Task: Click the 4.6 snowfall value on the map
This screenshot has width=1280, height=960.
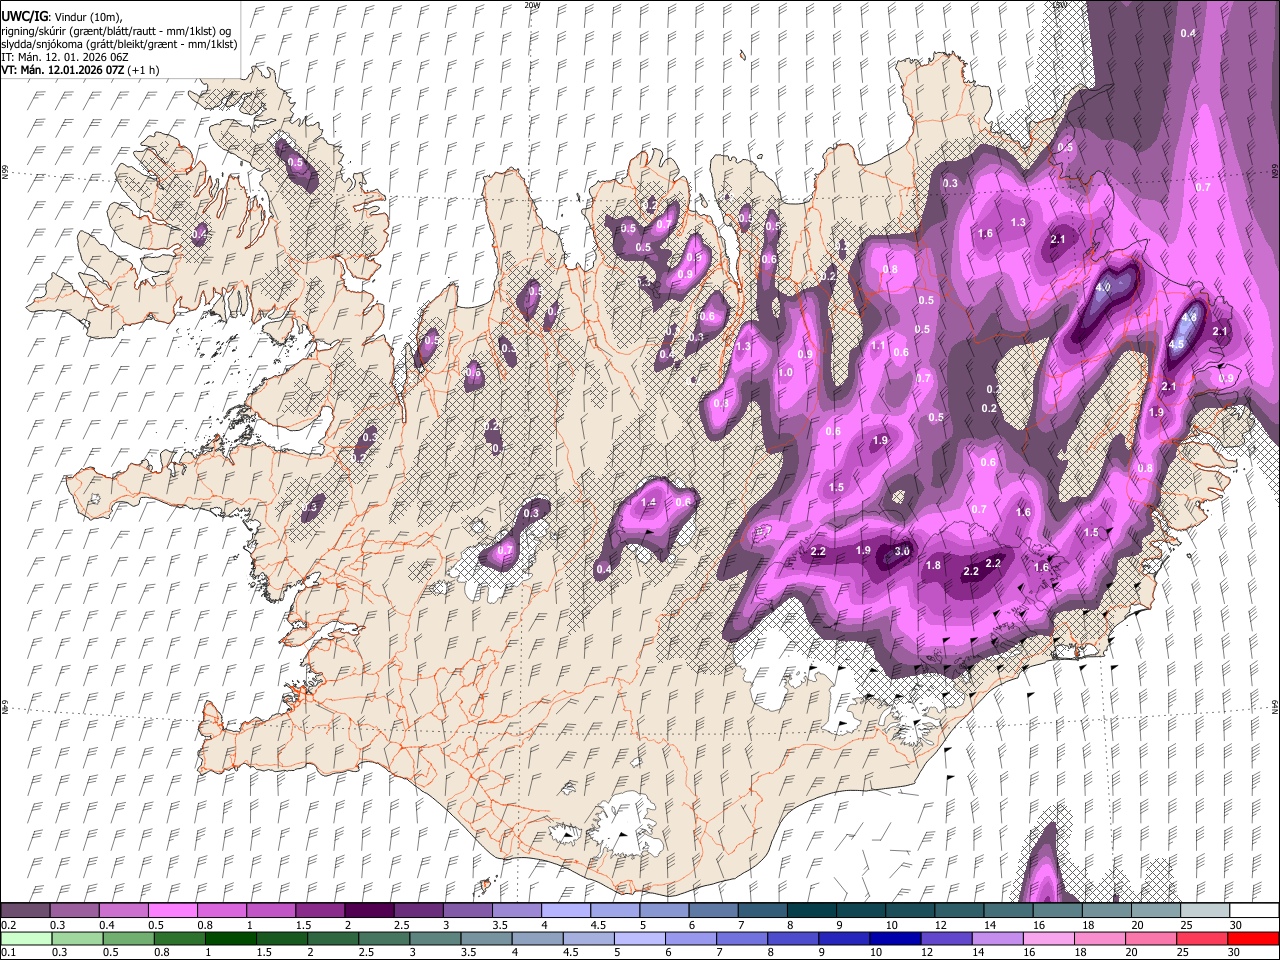Action: coord(1189,317)
